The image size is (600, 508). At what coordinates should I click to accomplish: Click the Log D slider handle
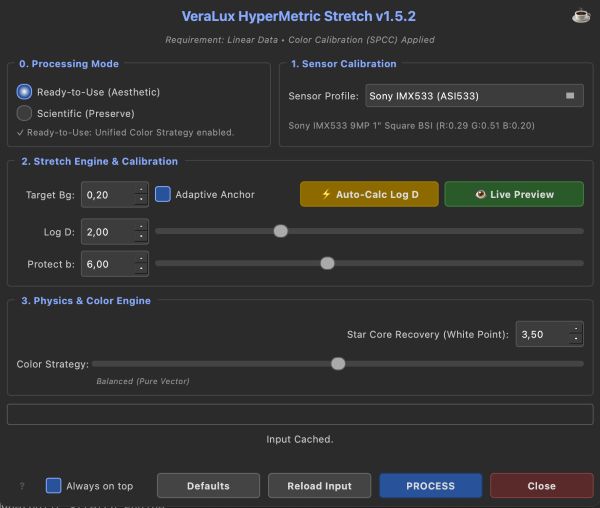281,231
